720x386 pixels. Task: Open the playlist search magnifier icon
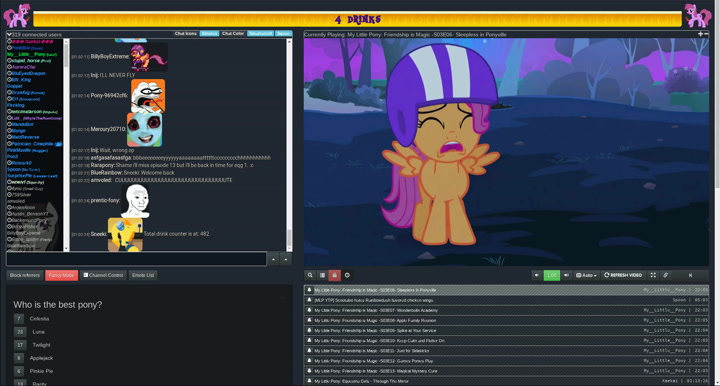click(310, 275)
